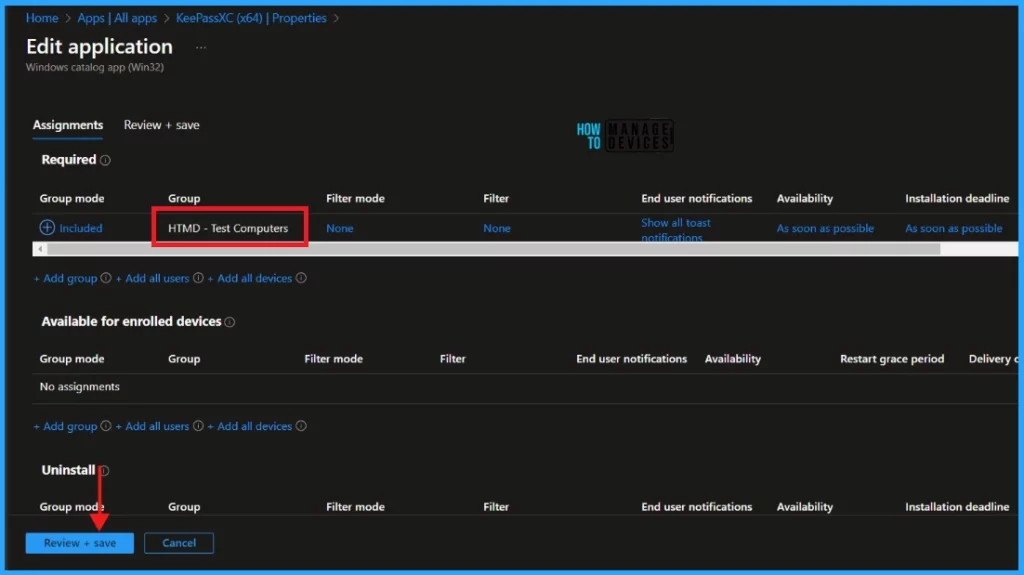Open info icon beside Uninstall heading

[104, 470]
